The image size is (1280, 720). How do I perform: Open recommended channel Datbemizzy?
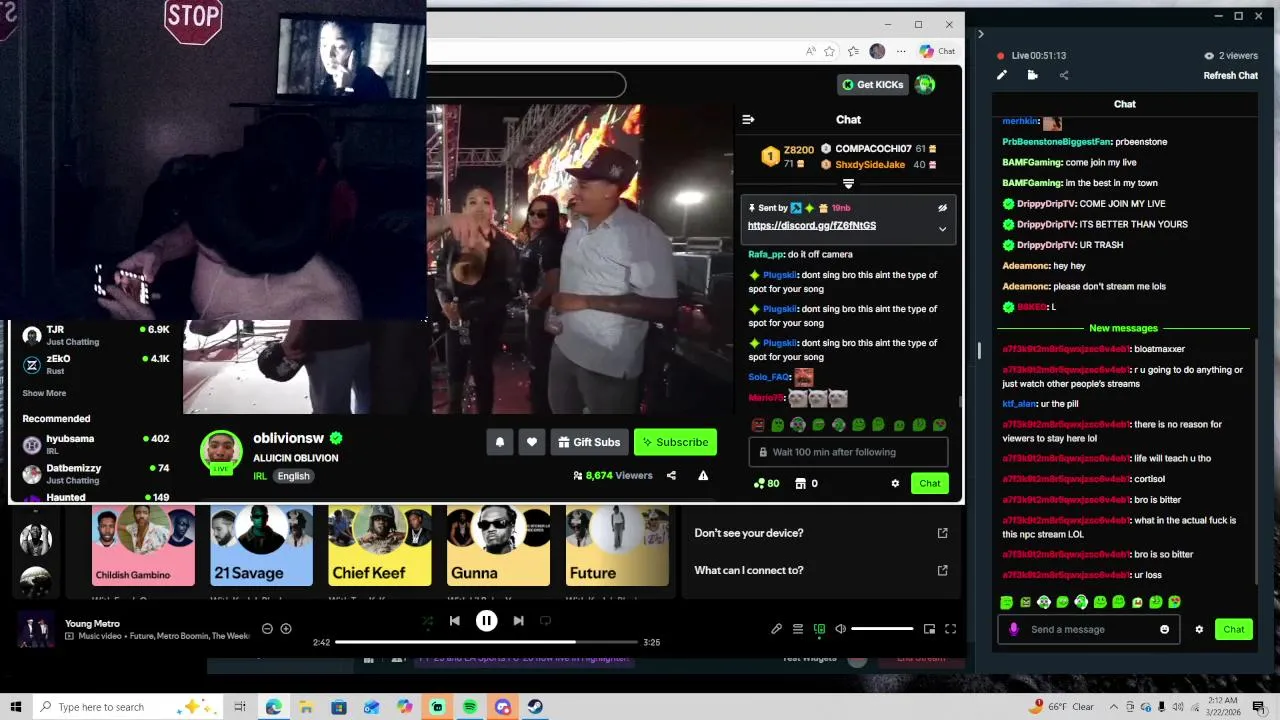pyautogui.click(x=96, y=473)
